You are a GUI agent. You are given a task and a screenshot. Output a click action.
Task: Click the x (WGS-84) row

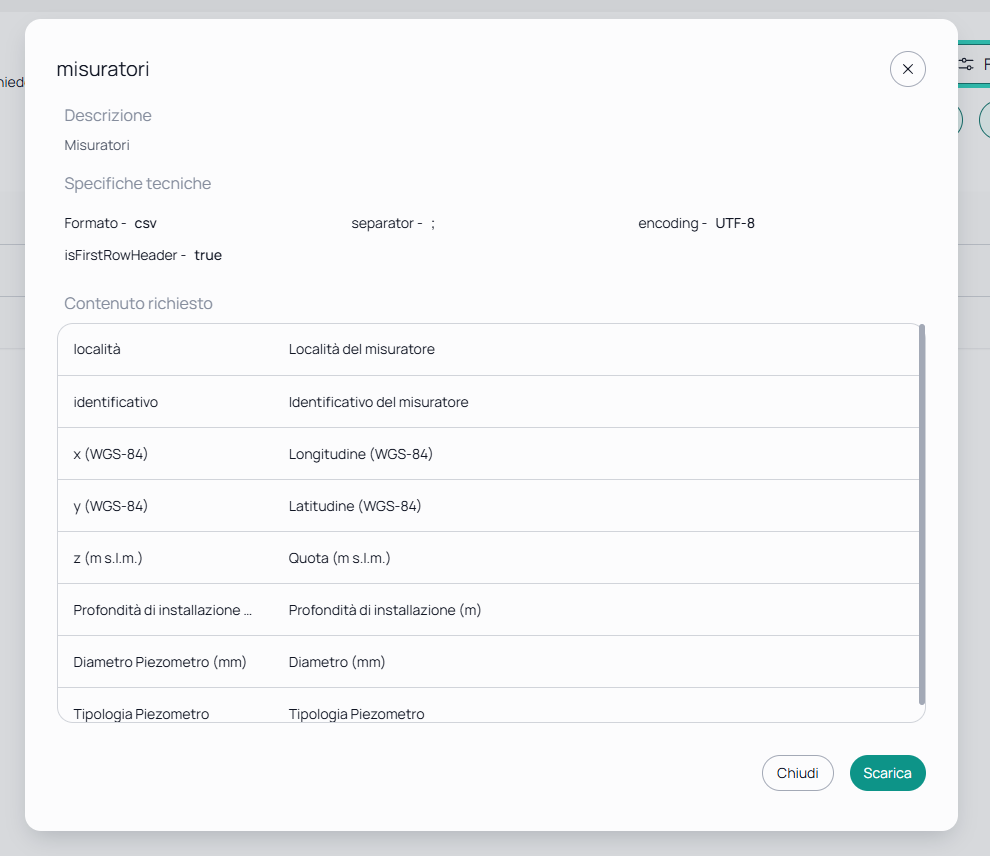click(x=488, y=454)
